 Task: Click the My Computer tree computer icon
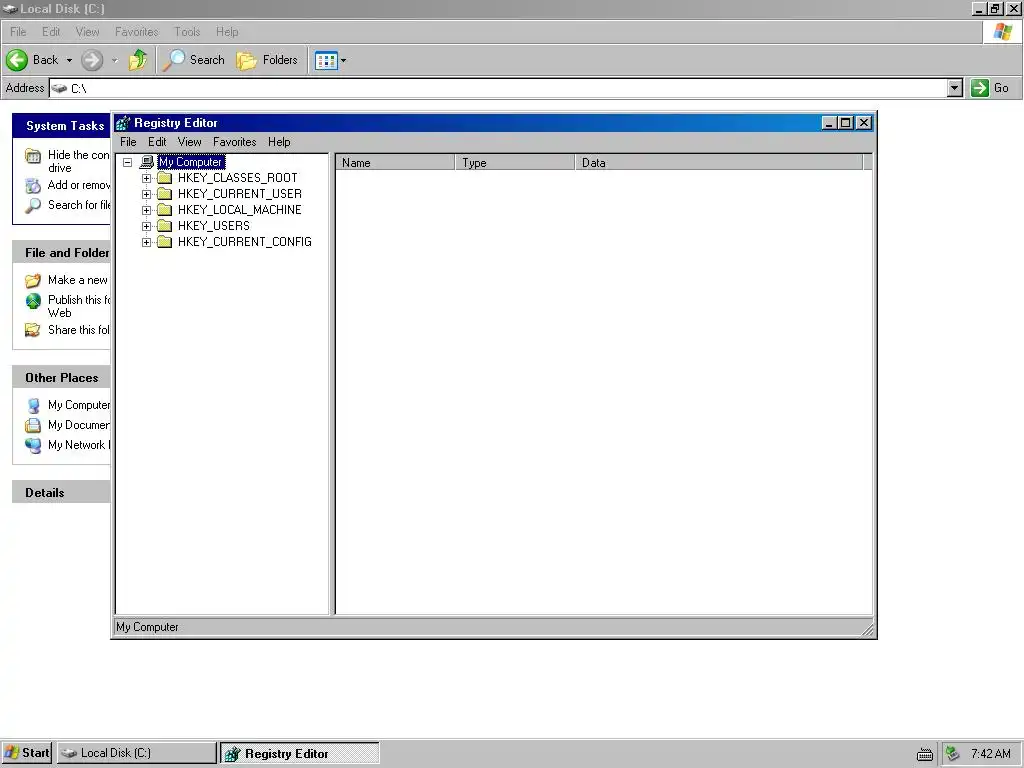coord(147,162)
